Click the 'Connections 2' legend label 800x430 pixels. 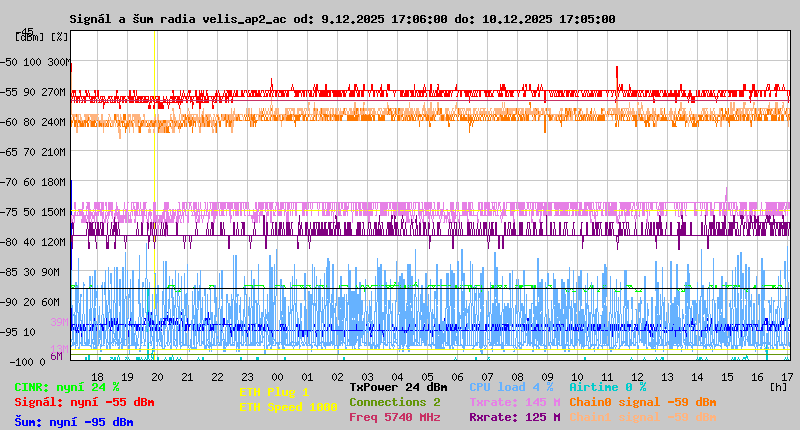pyautogui.click(x=395, y=402)
